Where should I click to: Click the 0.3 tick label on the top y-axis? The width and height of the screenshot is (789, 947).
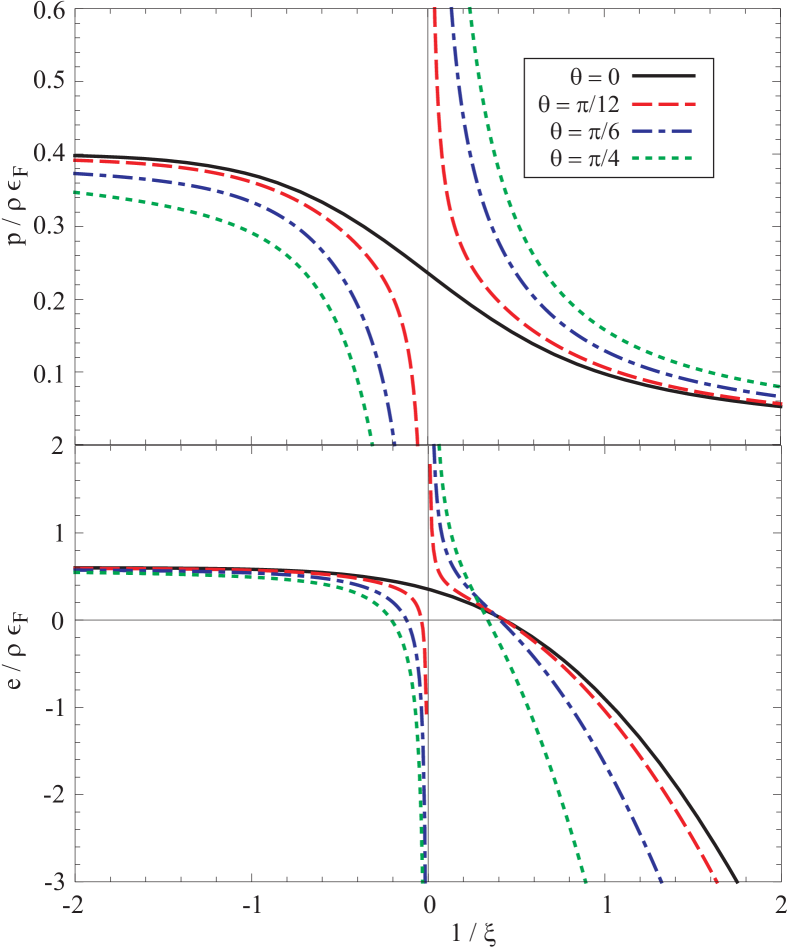tap(49, 226)
